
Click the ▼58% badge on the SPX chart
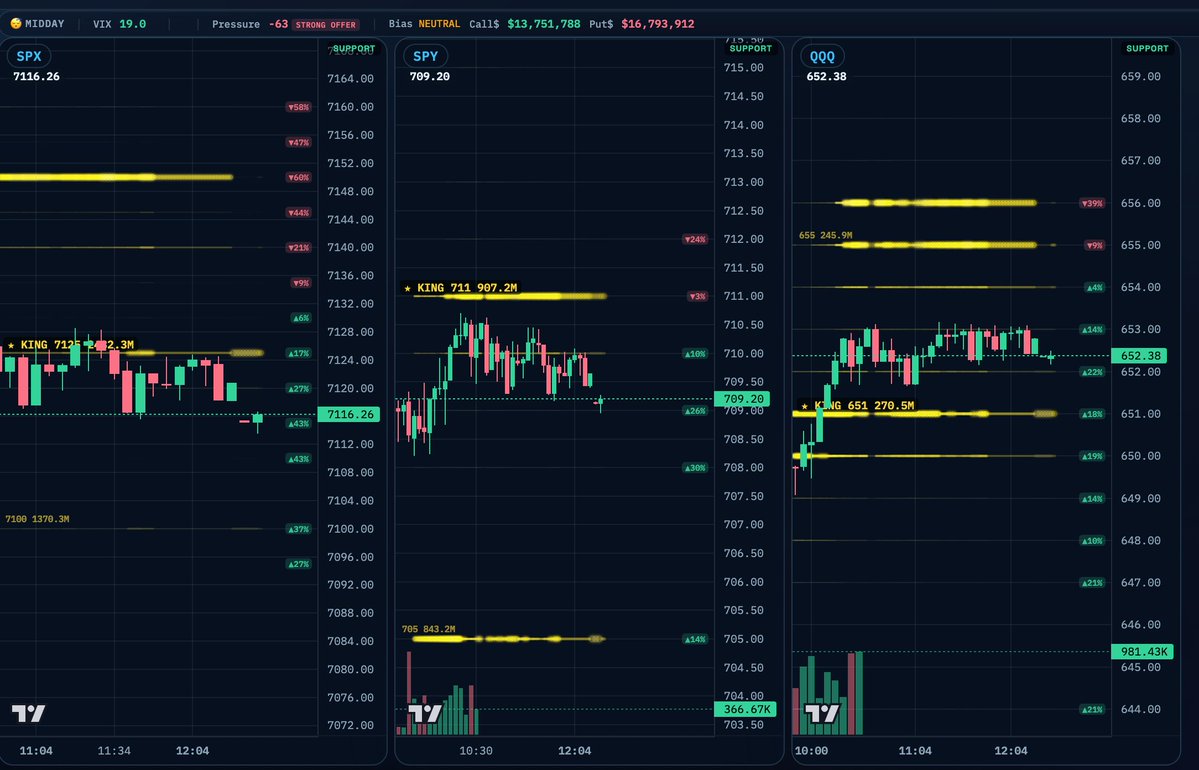(x=298, y=107)
